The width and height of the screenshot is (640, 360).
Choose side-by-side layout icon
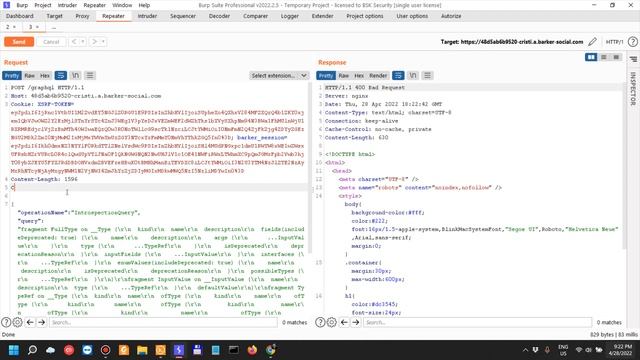pyautogui.click(x=591, y=57)
